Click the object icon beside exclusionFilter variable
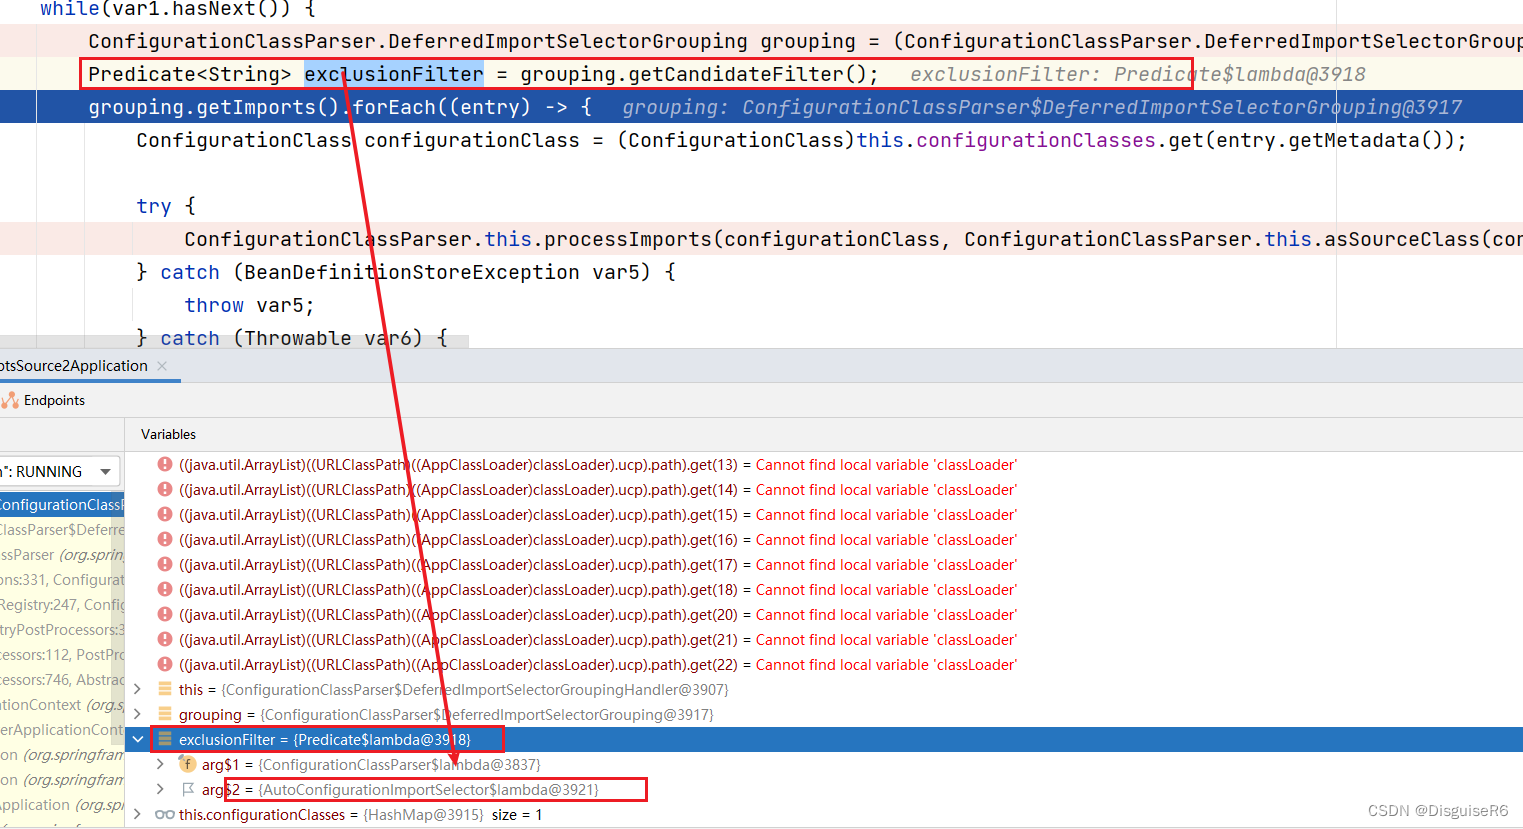1523x829 pixels. click(x=165, y=739)
